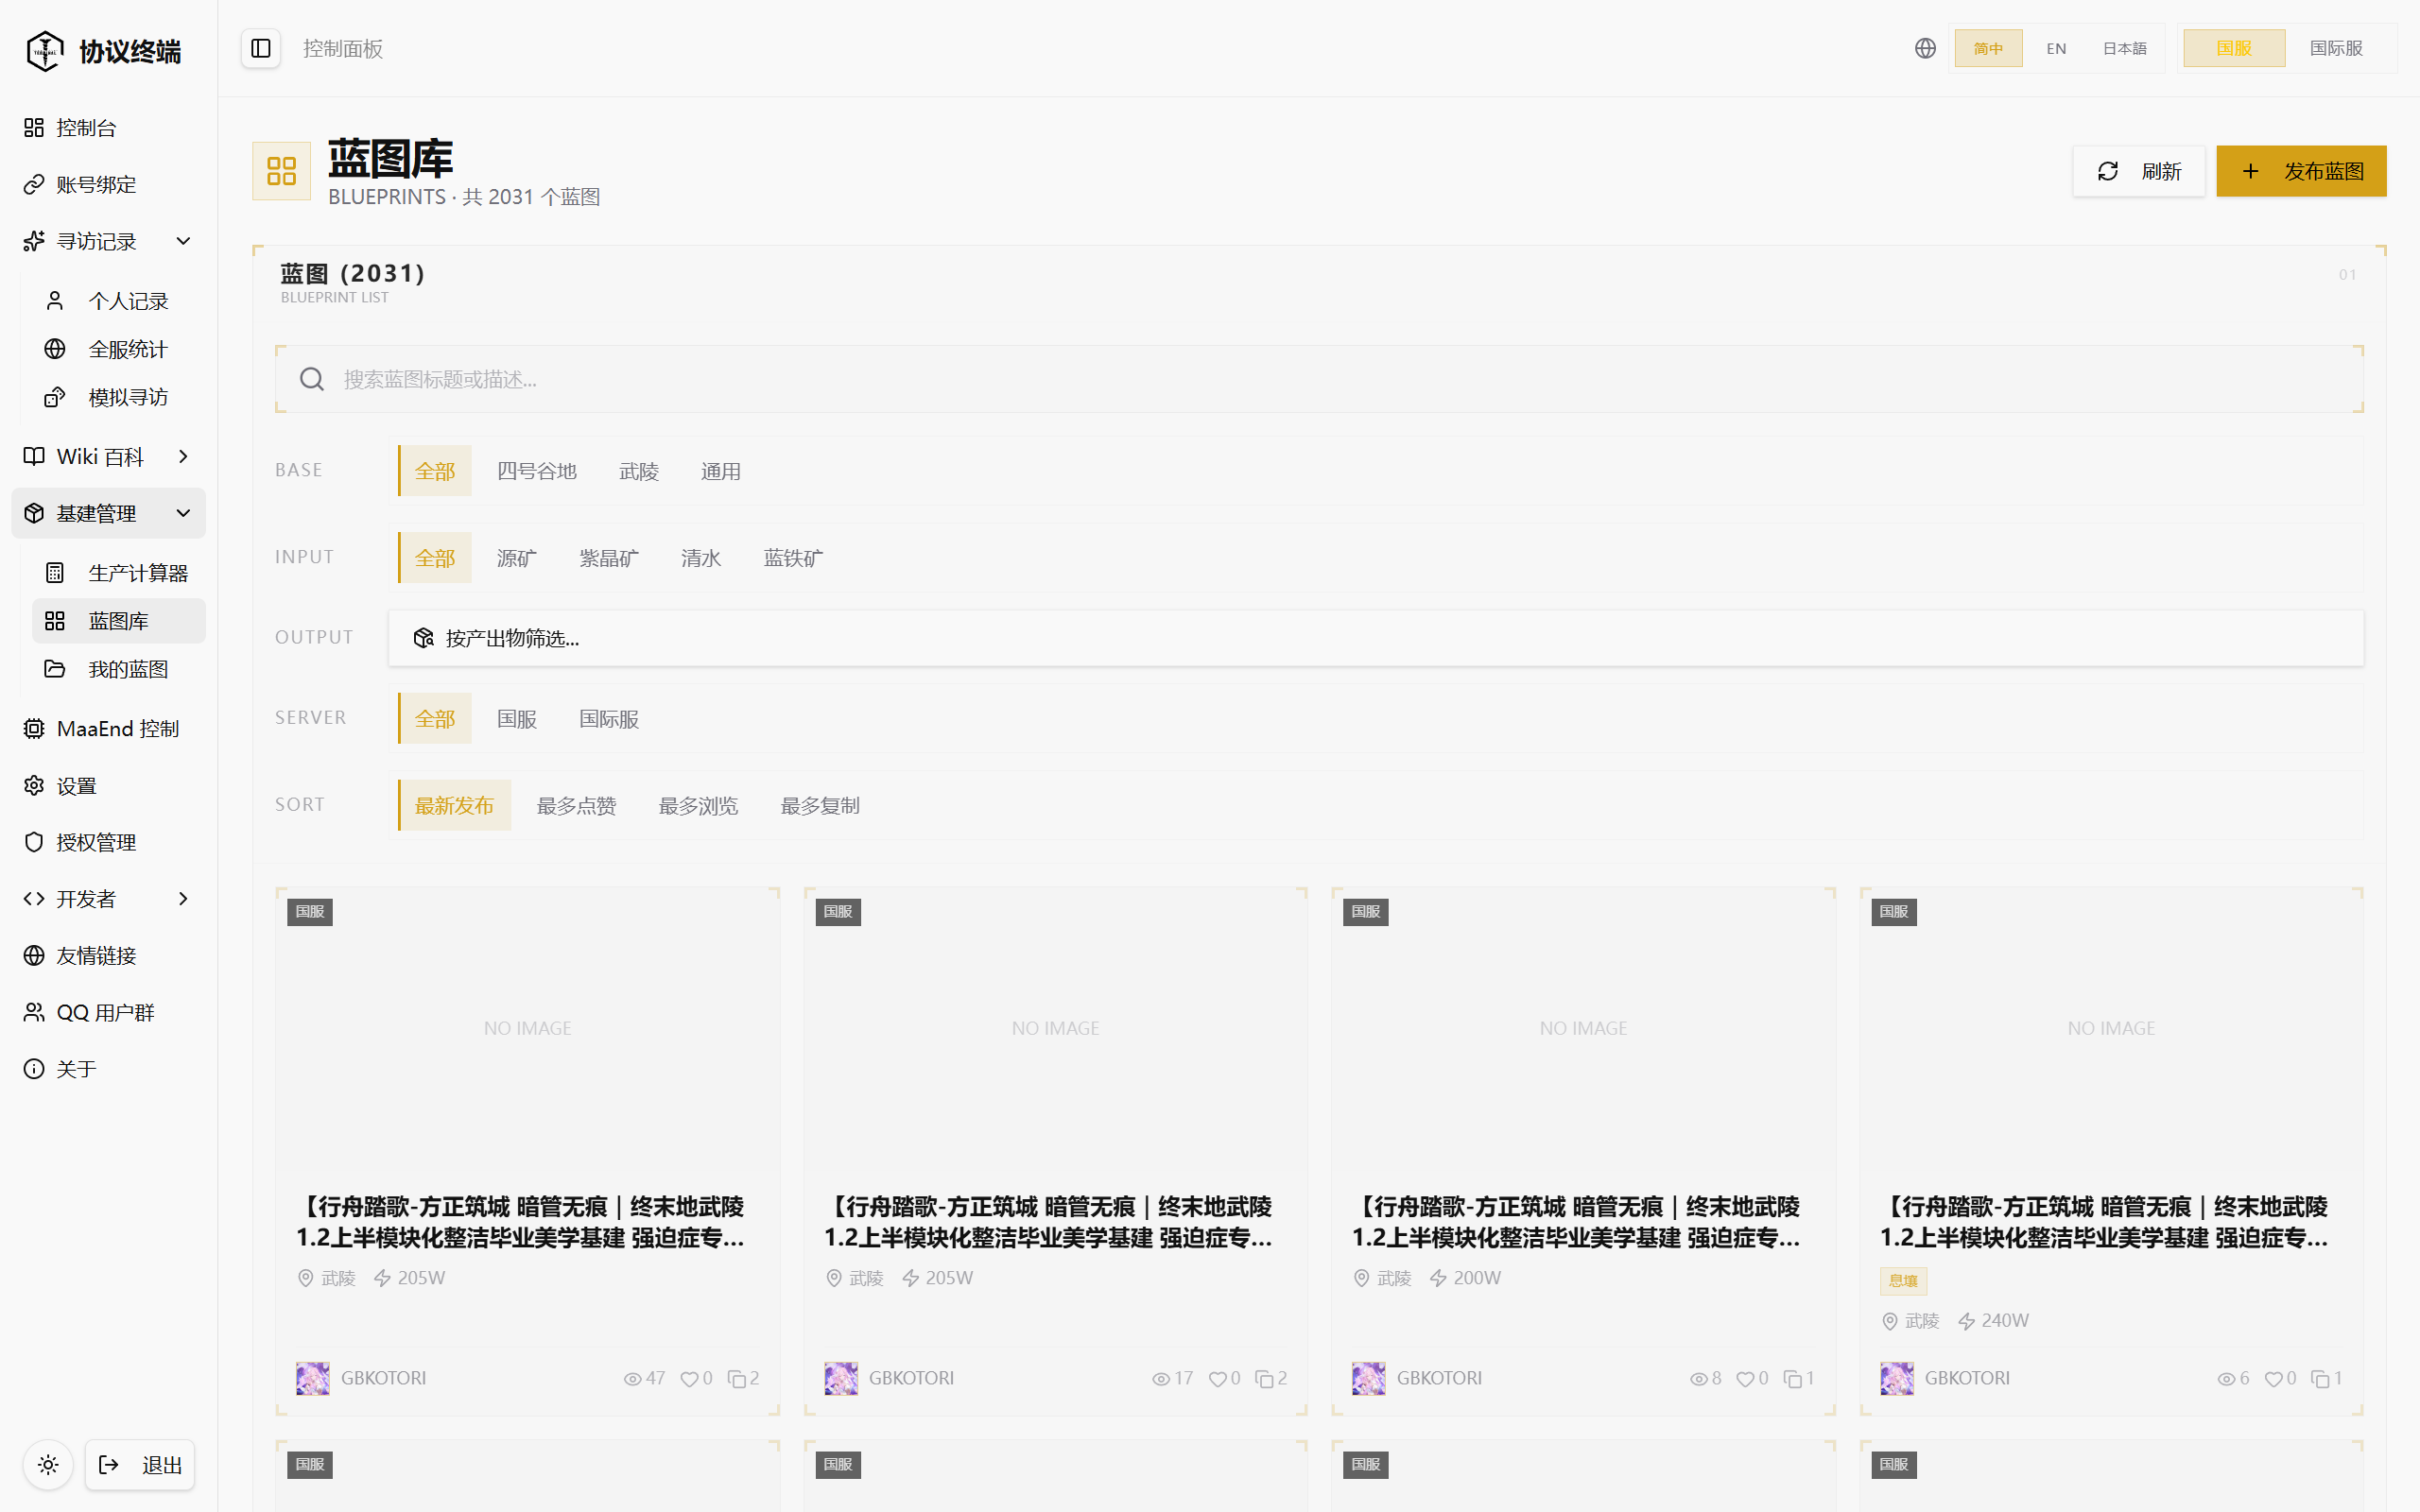The image size is (2420, 1512).
Task: Open 关于 info entry
Action: [108, 1069]
